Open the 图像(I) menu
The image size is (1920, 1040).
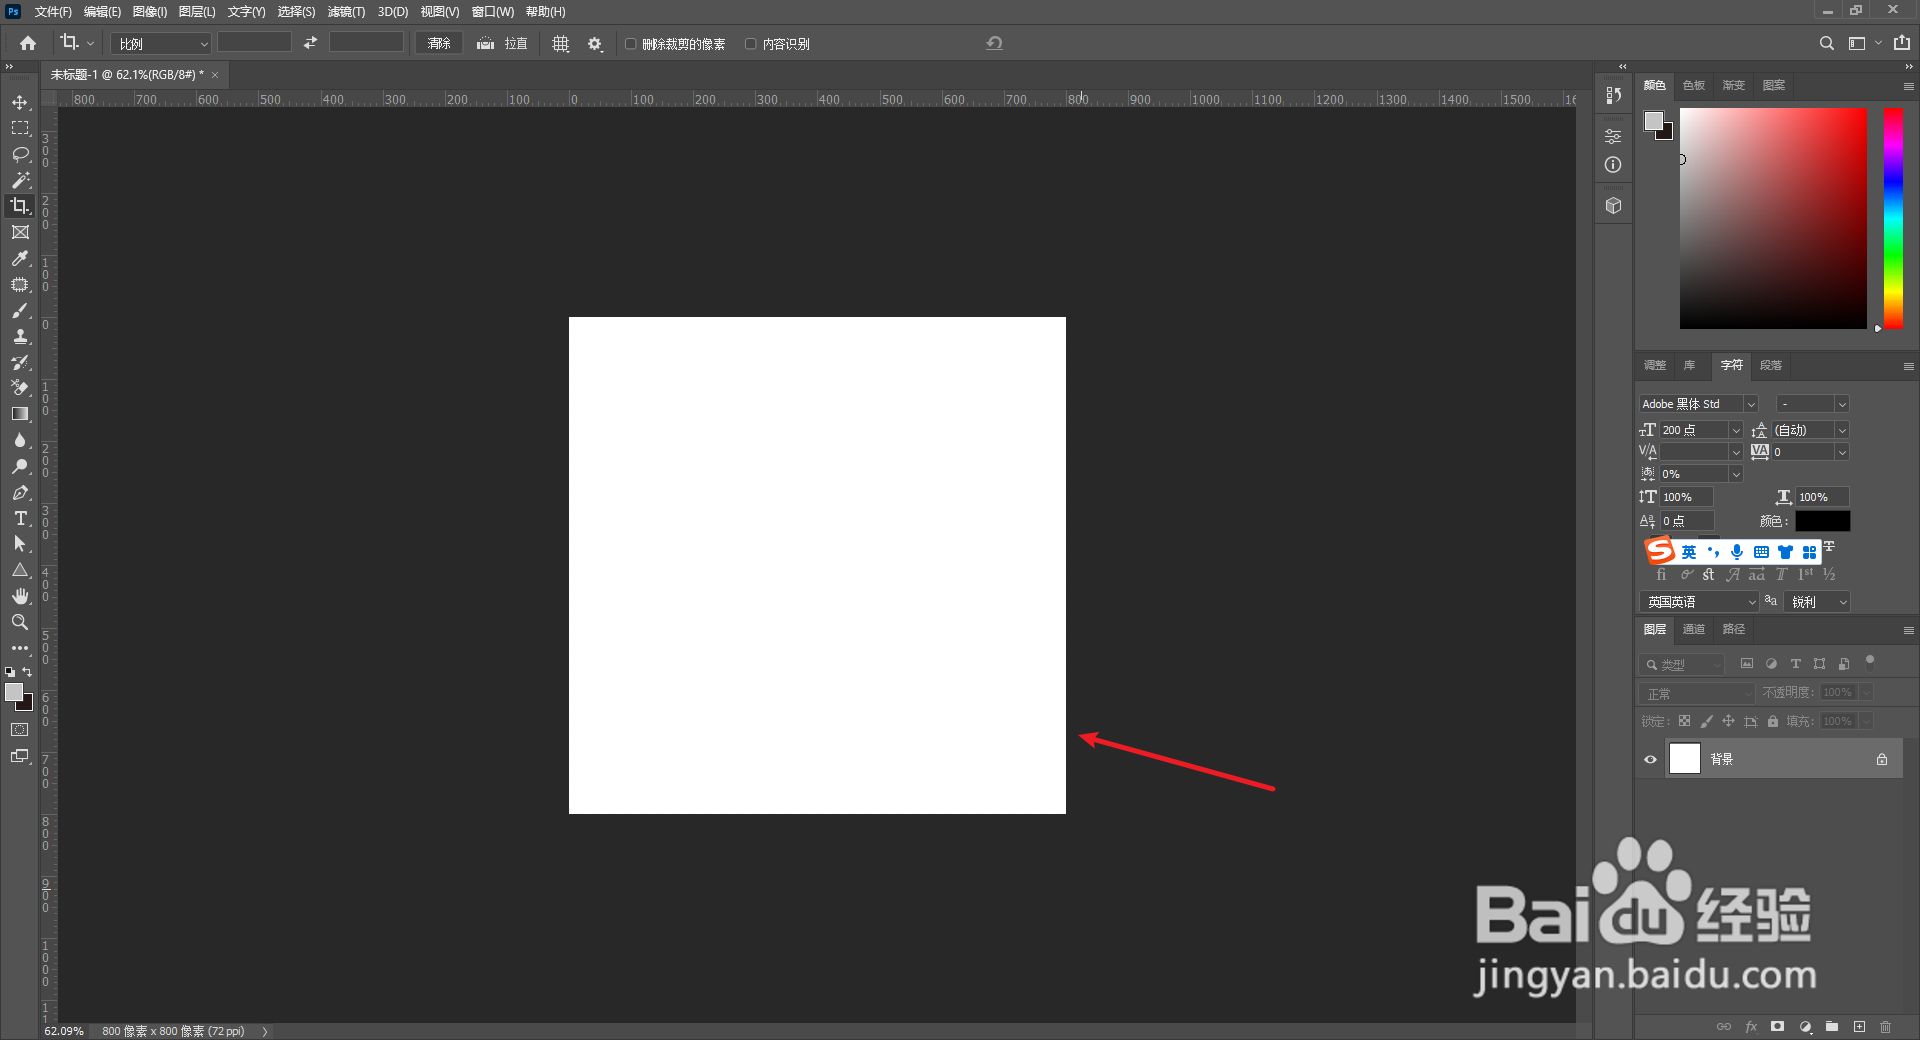[x=150, y=12]
